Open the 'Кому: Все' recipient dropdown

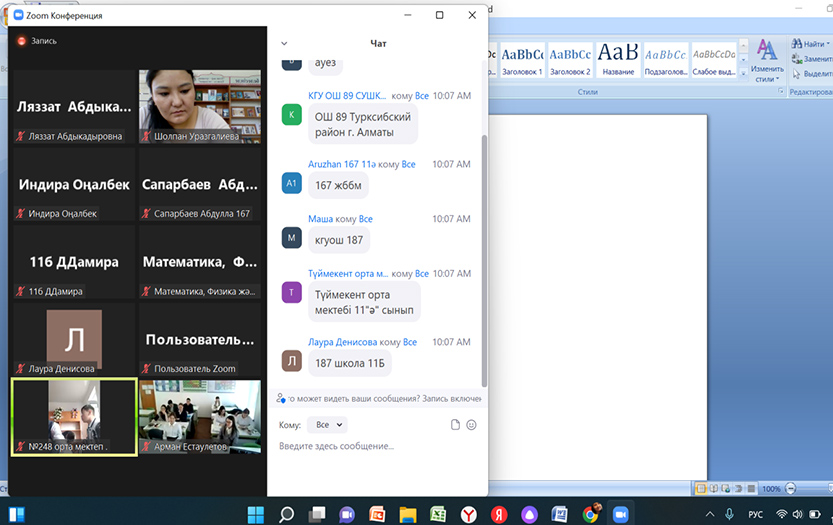point(327,425)
